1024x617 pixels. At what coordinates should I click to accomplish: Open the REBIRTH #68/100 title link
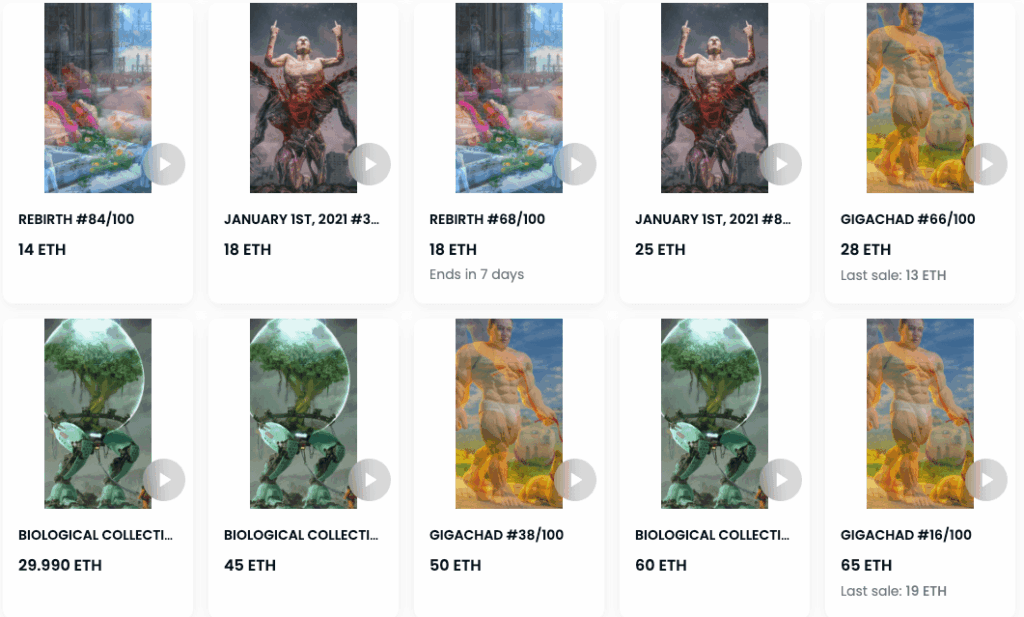click(487, 219)
